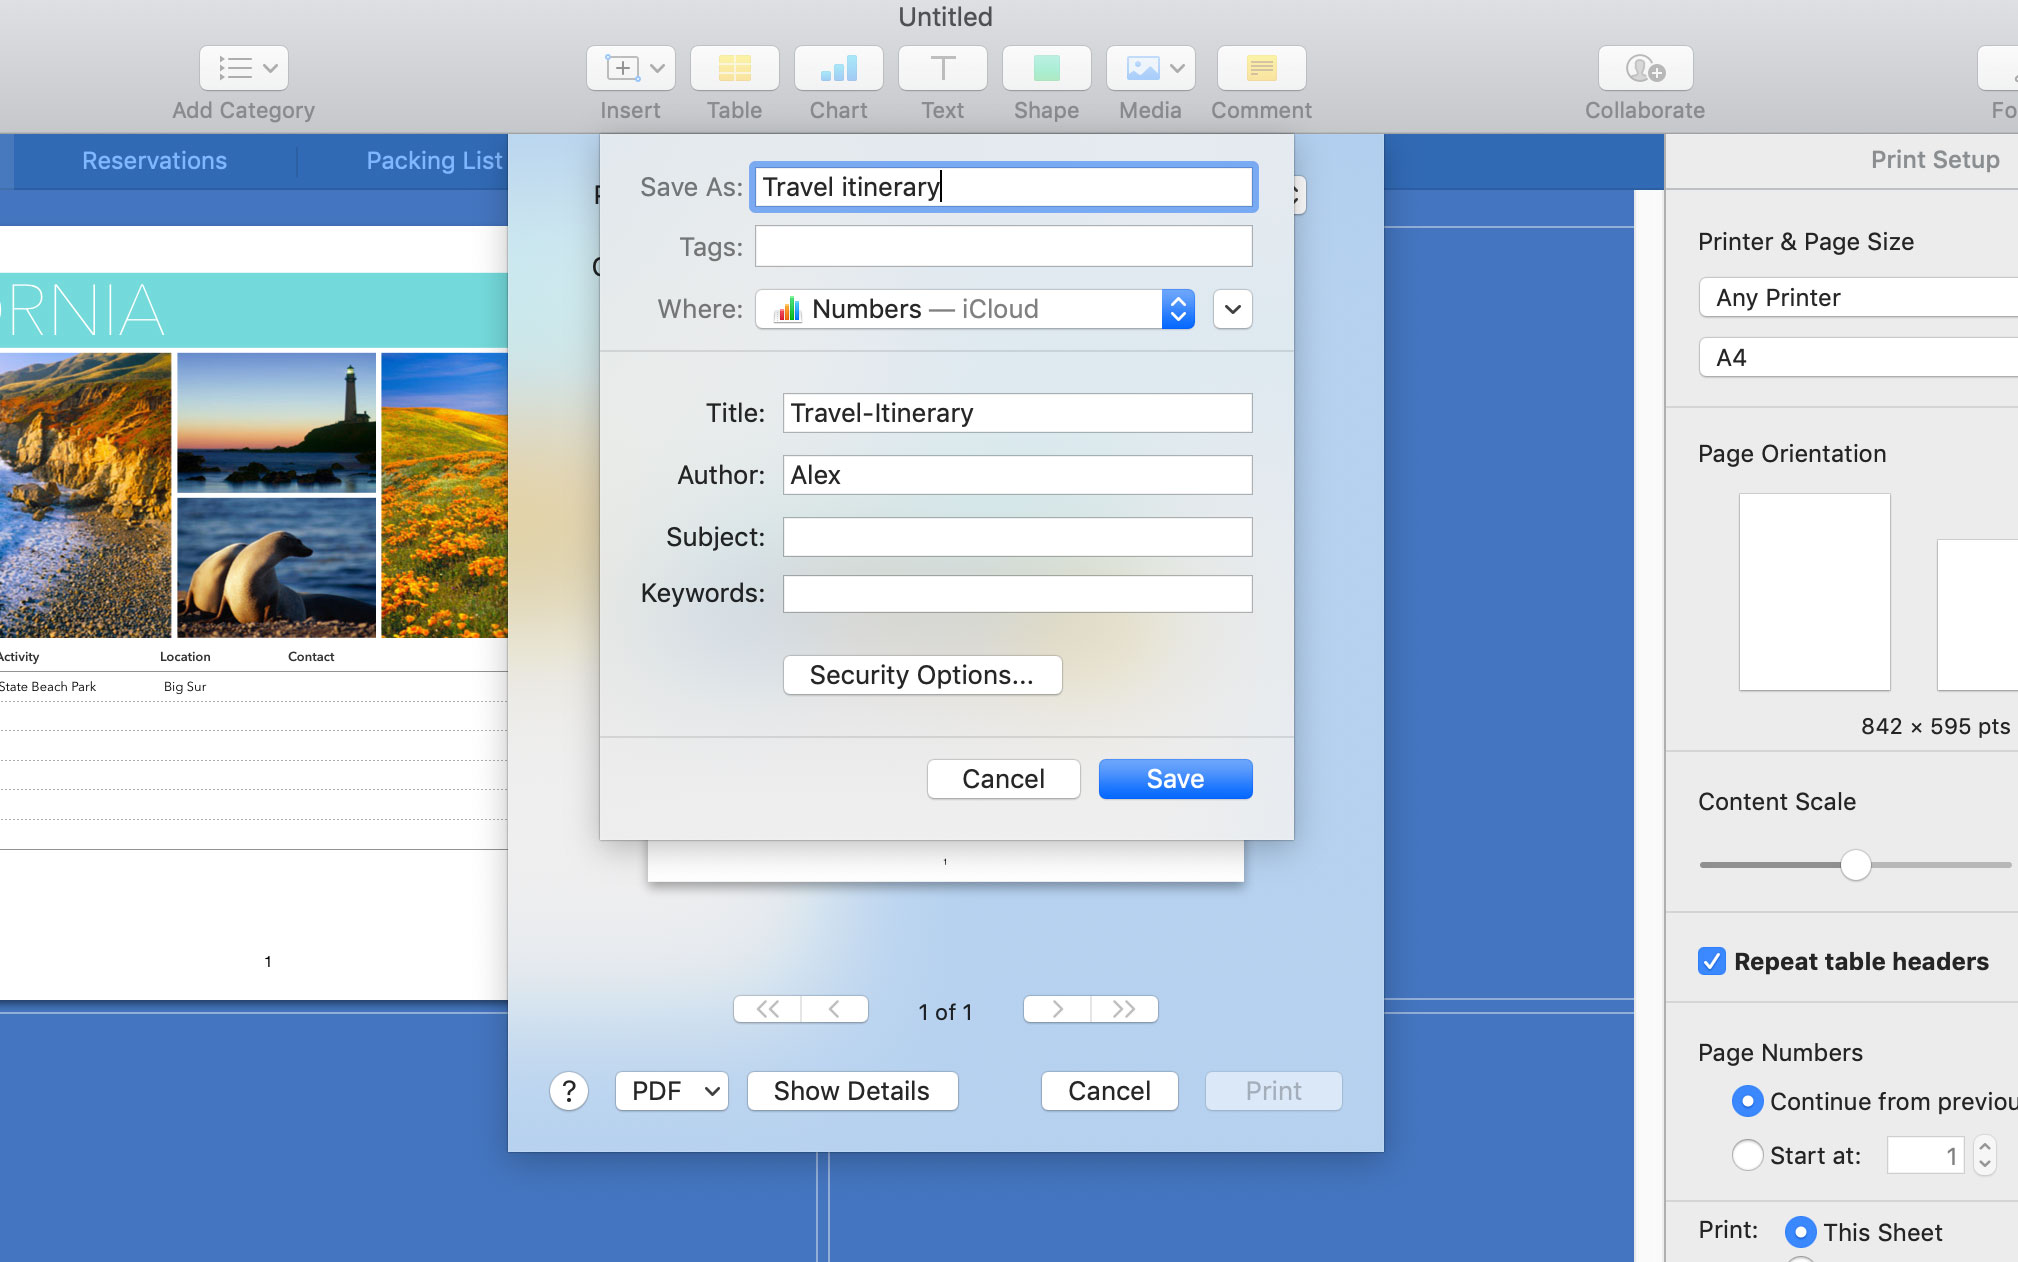Select Continue from previous radio button

click(1746, 1101)
